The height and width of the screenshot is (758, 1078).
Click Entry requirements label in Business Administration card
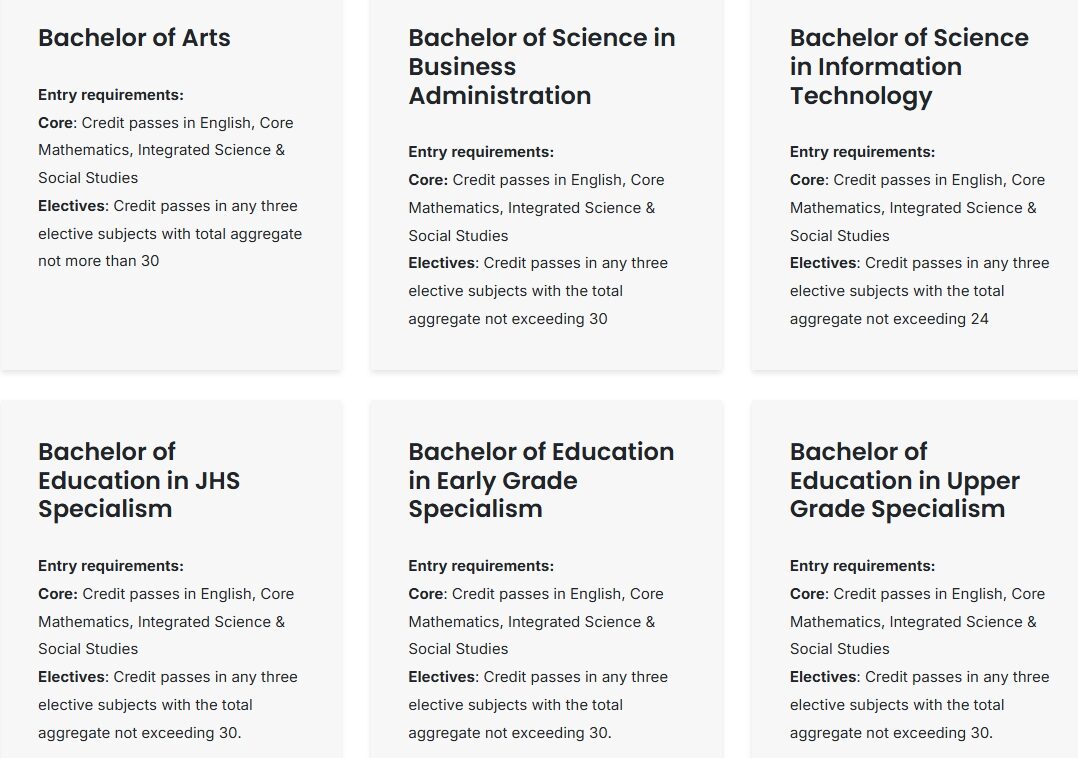pyautogui.click(x=481, y=152)
